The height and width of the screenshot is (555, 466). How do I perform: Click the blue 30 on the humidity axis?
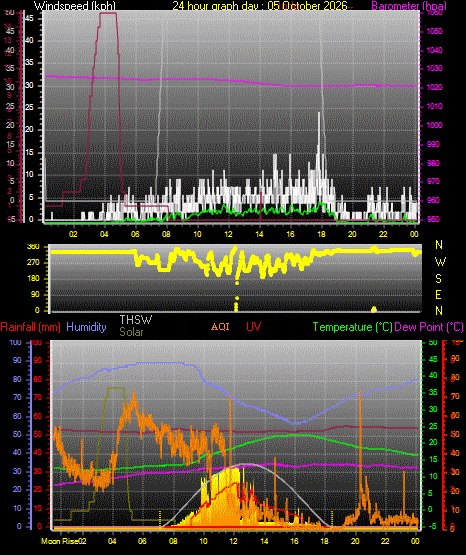click(x=17, y=471)
